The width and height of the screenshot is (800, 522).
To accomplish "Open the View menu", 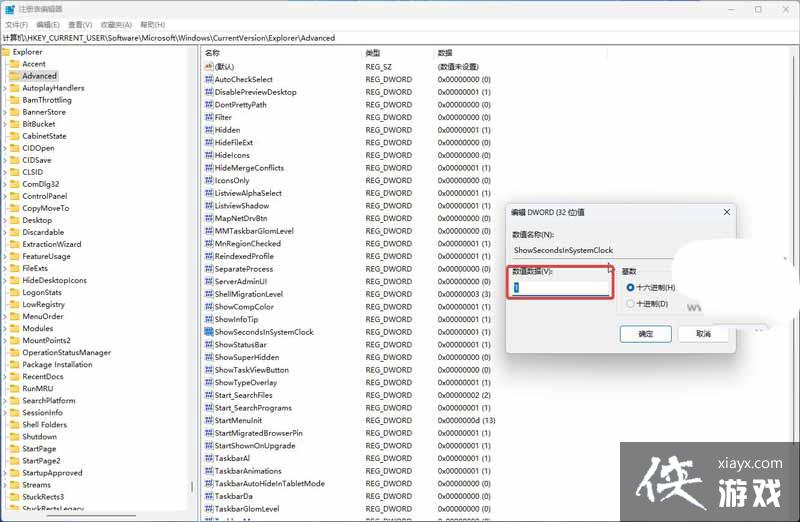I will [80, 24].
